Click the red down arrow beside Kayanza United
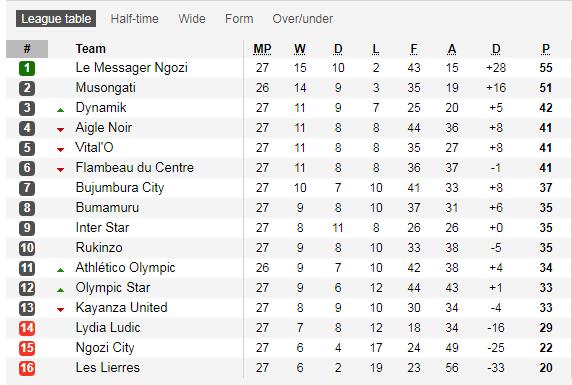 (x=61, y=310)
